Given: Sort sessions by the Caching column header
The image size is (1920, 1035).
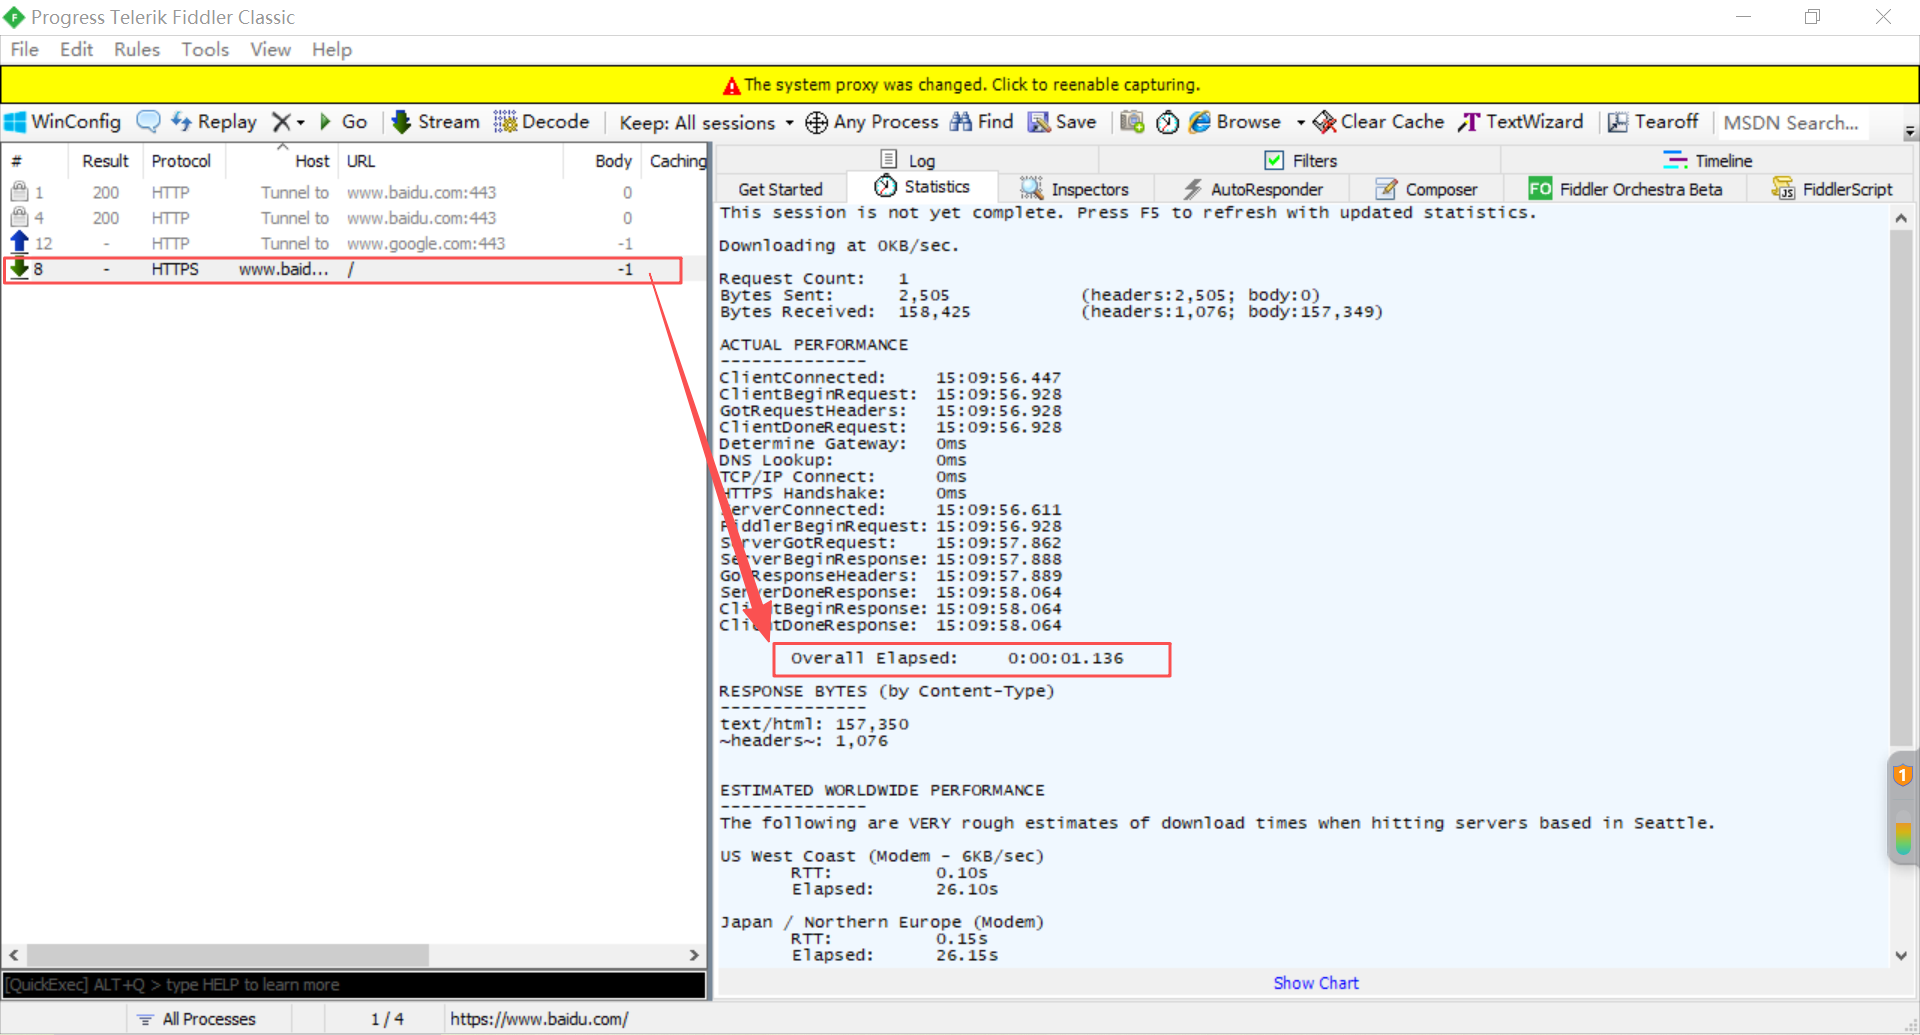Looking at the screenshot, I should [x=676, y=161].
